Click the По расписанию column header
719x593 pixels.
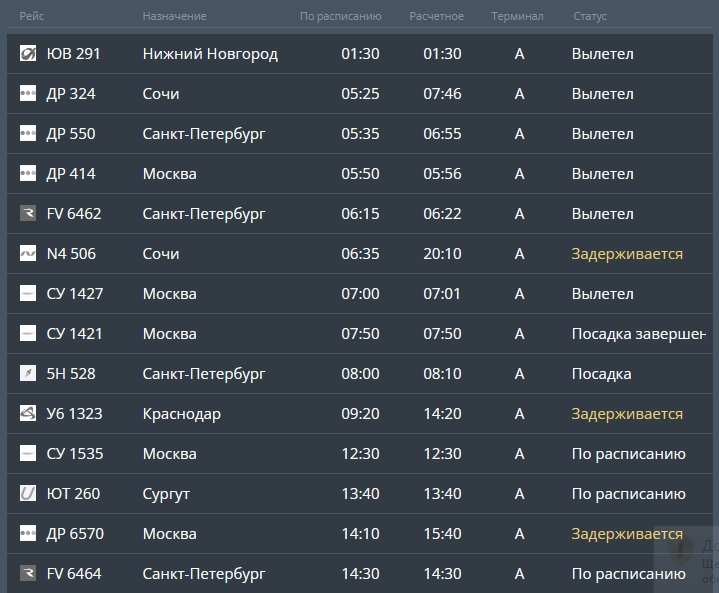340,17
